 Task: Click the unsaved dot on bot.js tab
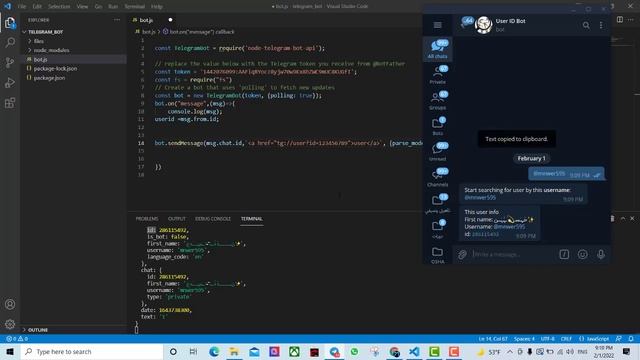170,20
